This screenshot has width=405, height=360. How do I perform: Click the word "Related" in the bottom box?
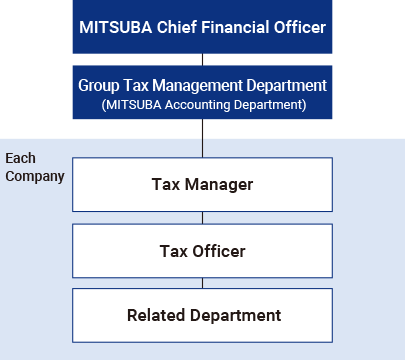pyautogui.click(x=156, y=315)
